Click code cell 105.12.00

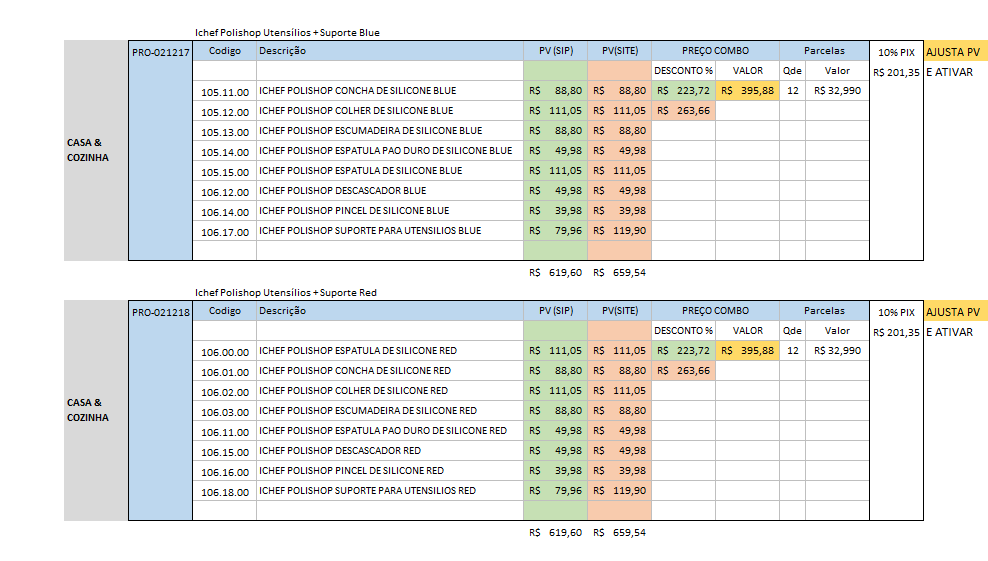(224, 111)
